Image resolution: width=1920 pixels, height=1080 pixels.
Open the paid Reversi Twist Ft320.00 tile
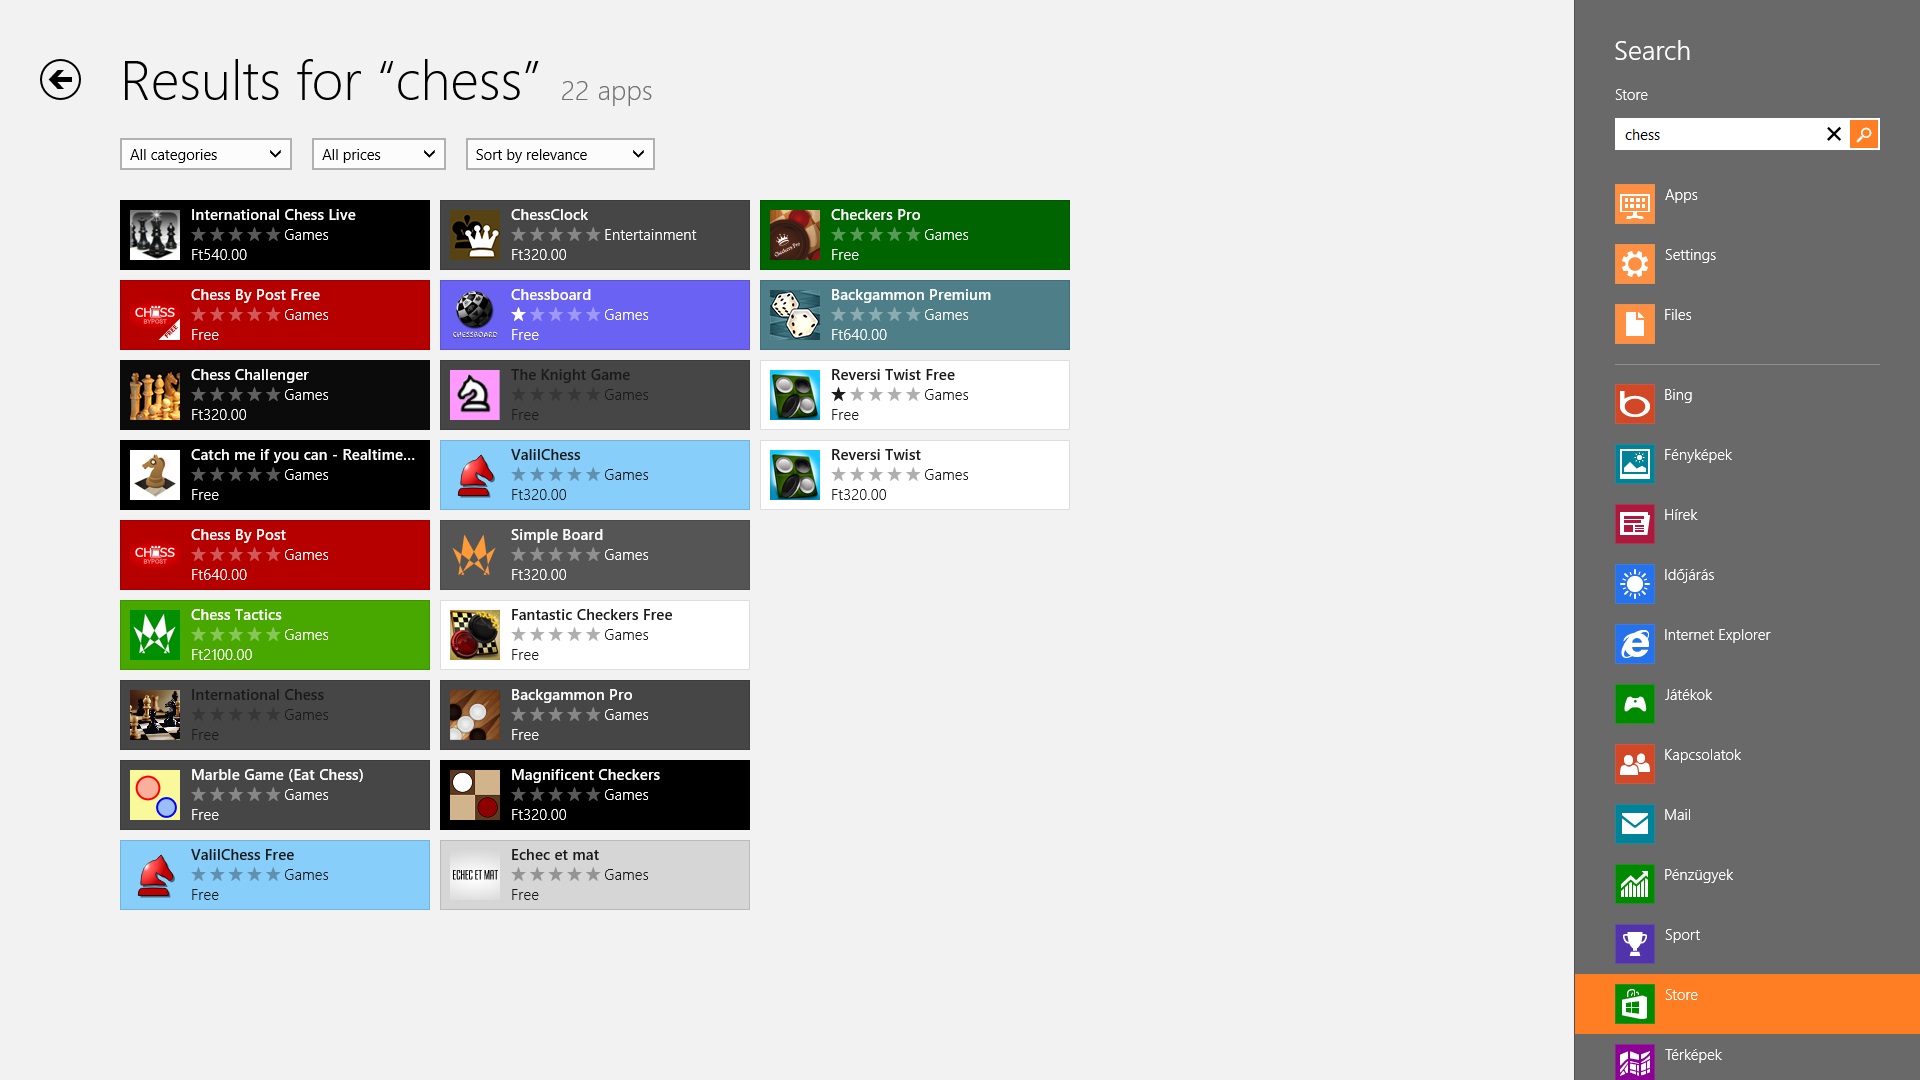pos(915,475)
